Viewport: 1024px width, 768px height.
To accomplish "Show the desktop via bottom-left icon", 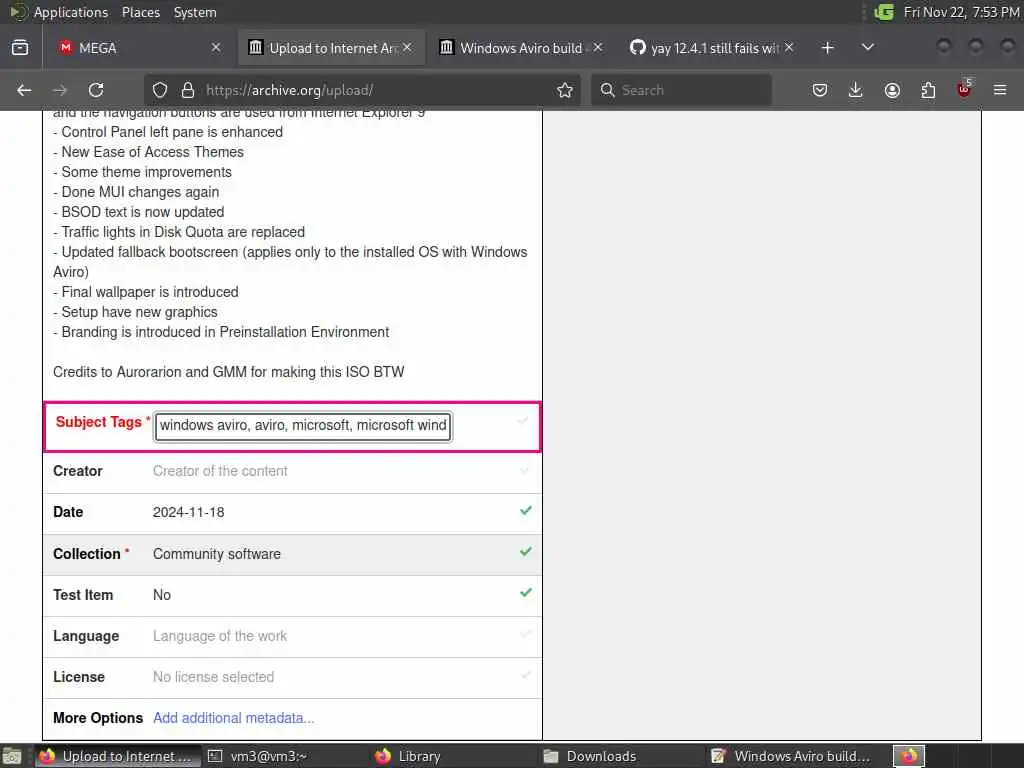I will (12, 757).
